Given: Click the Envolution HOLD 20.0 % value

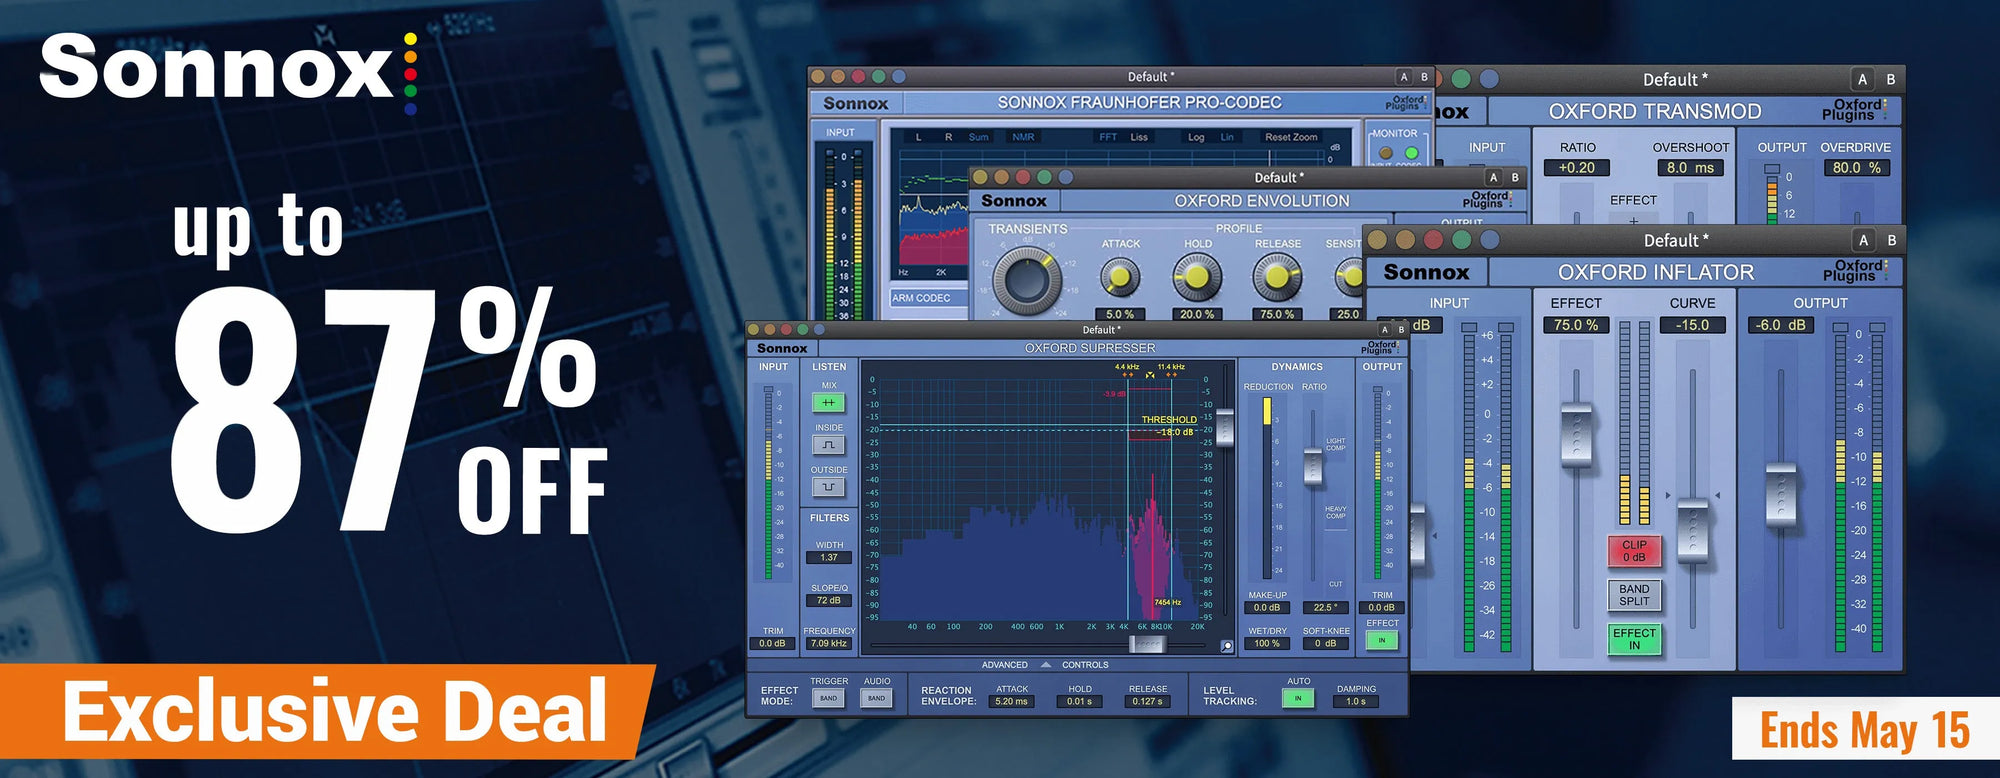Looking at the screenshot, I should [1197, 314].
